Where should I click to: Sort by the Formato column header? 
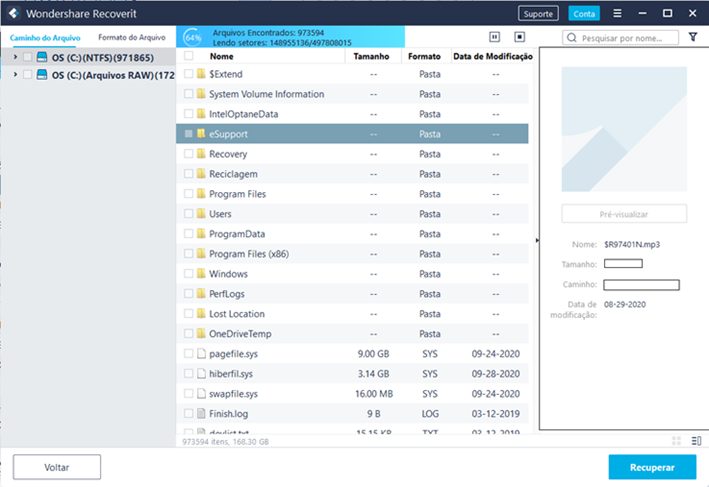[x=424, y=56]
